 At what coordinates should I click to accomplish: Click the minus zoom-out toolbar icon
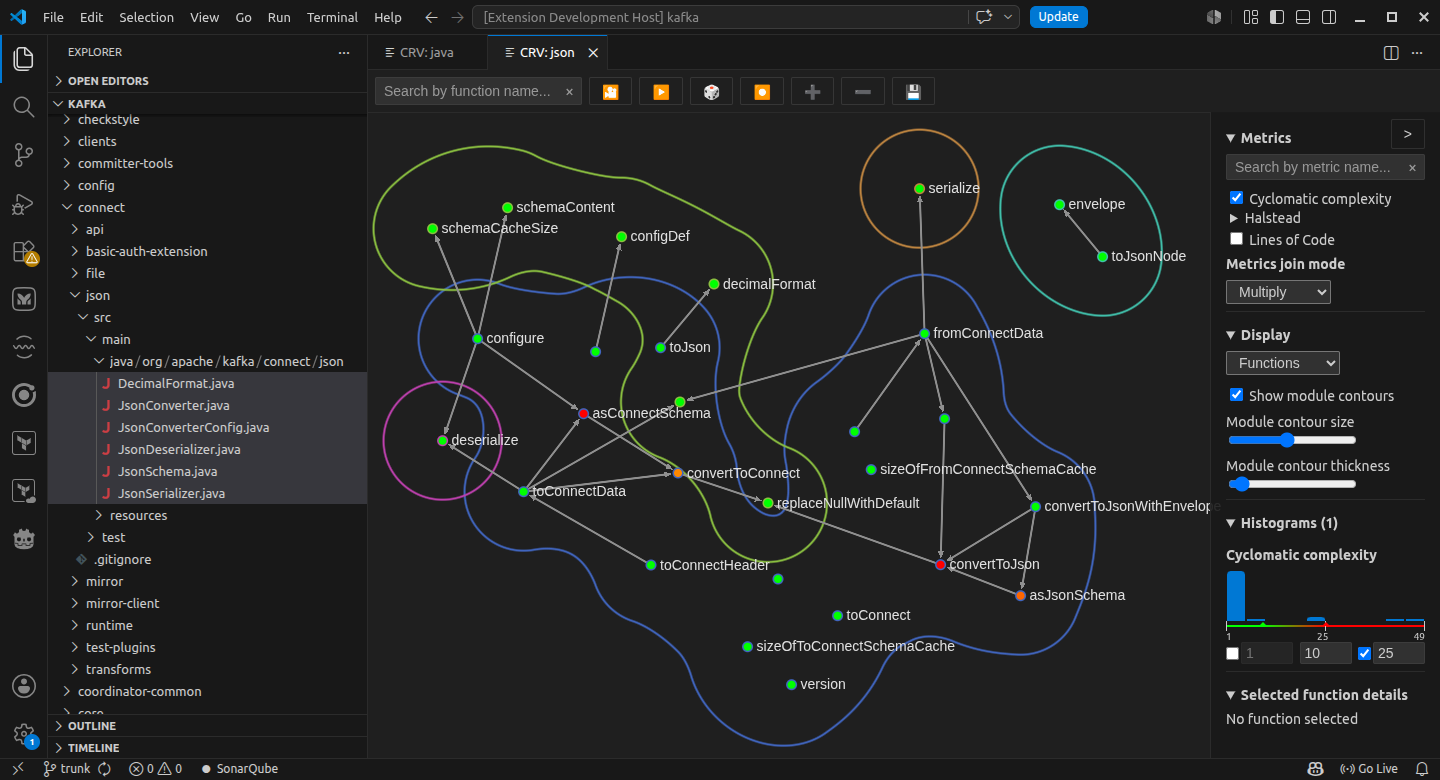pyautogui.click(x=862, y=91)
